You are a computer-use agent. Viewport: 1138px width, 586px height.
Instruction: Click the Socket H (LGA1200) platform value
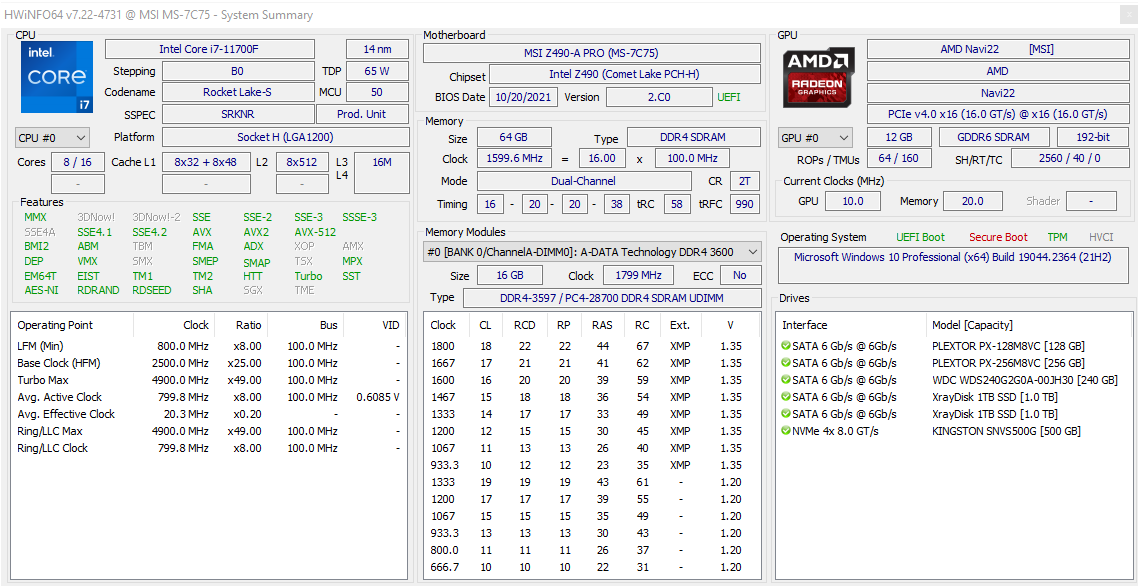click(x=285, y=137)
